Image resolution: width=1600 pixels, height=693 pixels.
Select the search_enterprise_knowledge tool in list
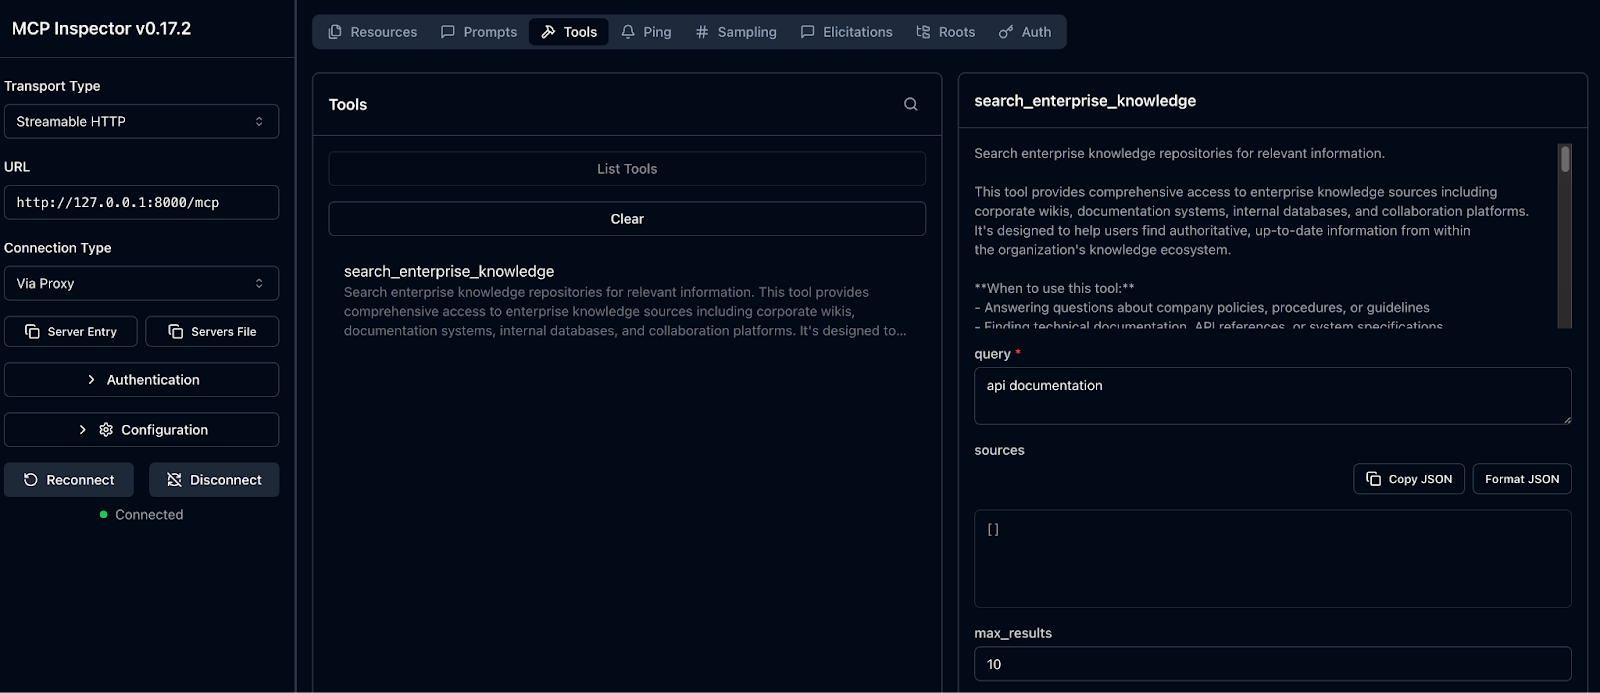(x=627, y=300)
